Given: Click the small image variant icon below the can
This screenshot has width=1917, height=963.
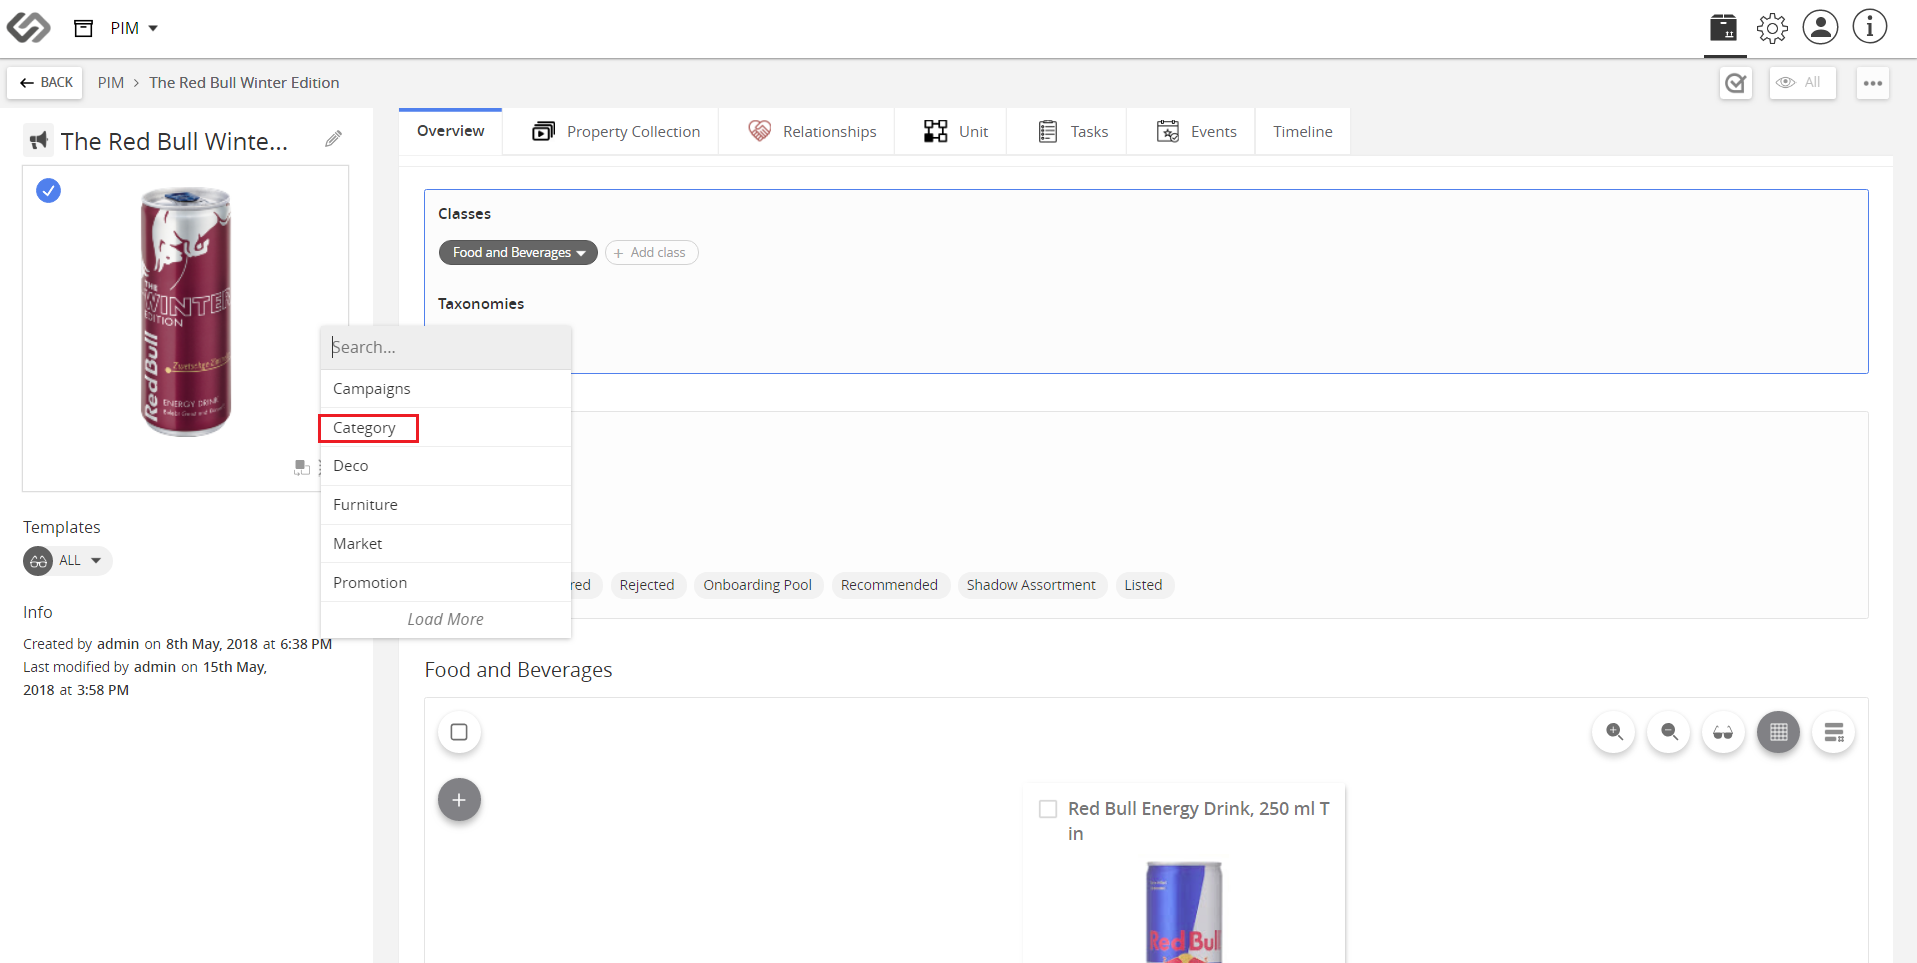Looking at the screenshot, I should (x=301, y=467).
